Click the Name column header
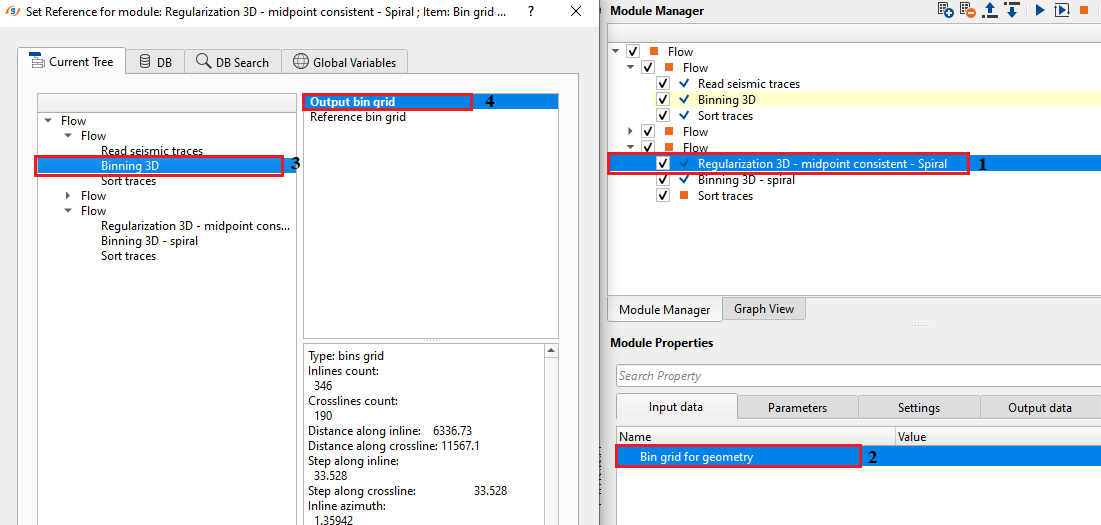The height and width of the screenshot is (525, 1101). pos(756,437)
